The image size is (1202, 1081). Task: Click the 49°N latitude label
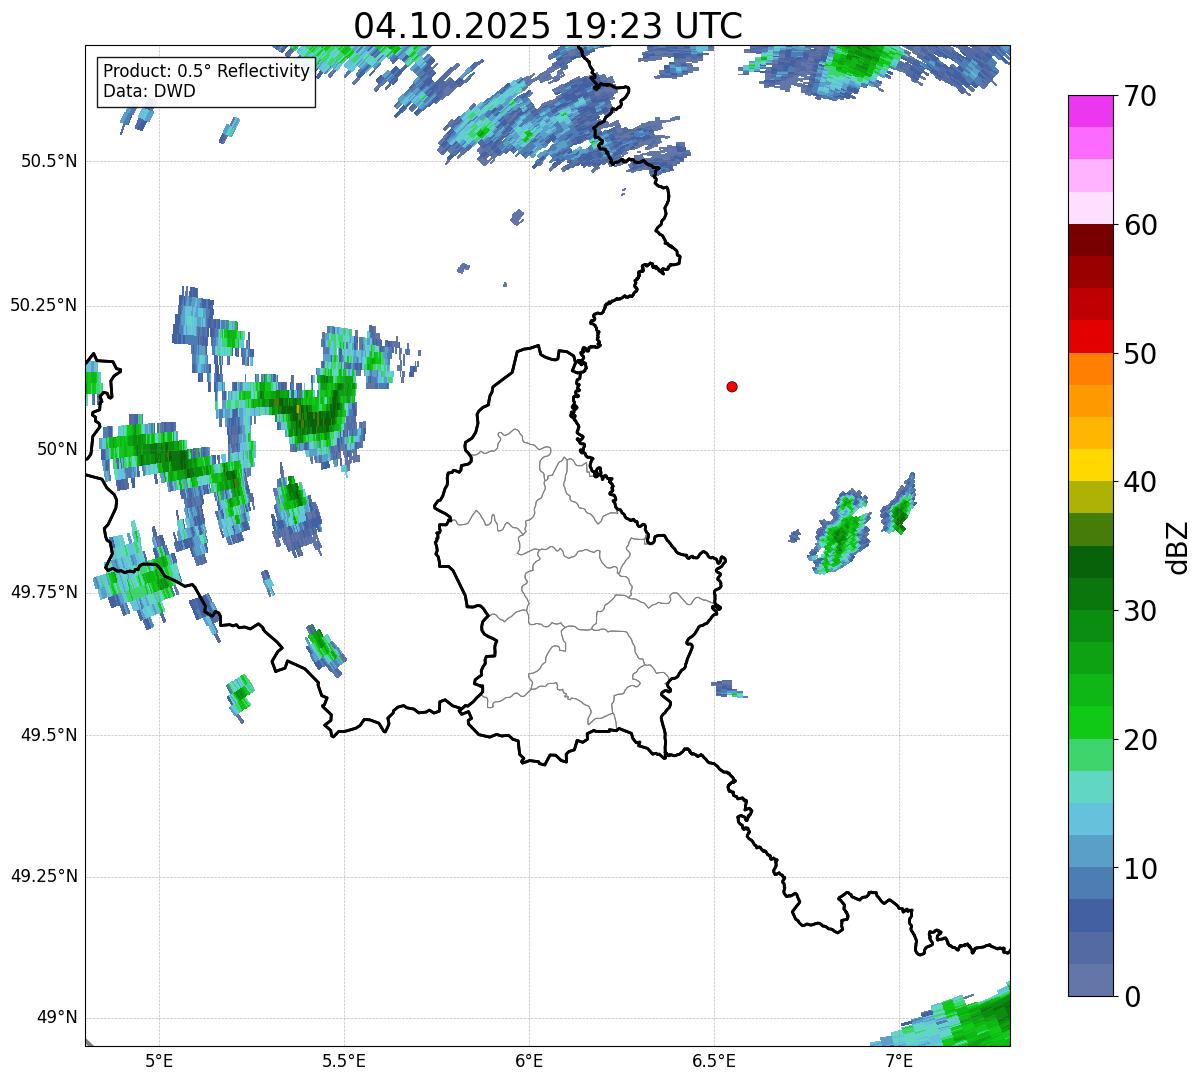tap(57, 1018)
